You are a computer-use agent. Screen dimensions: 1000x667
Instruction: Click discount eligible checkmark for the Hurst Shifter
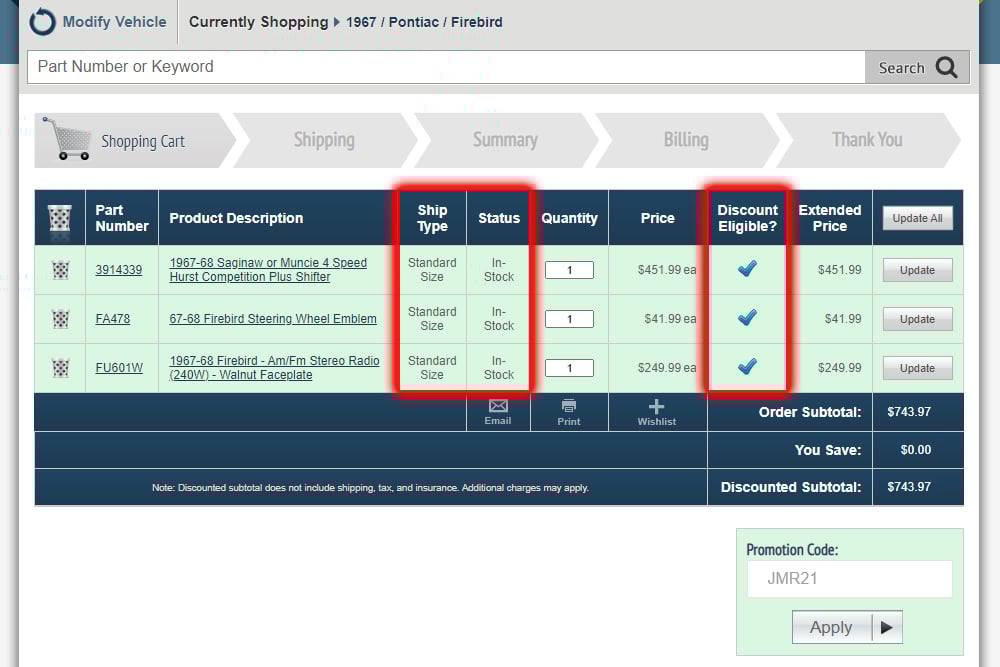[x=747, y=268]
